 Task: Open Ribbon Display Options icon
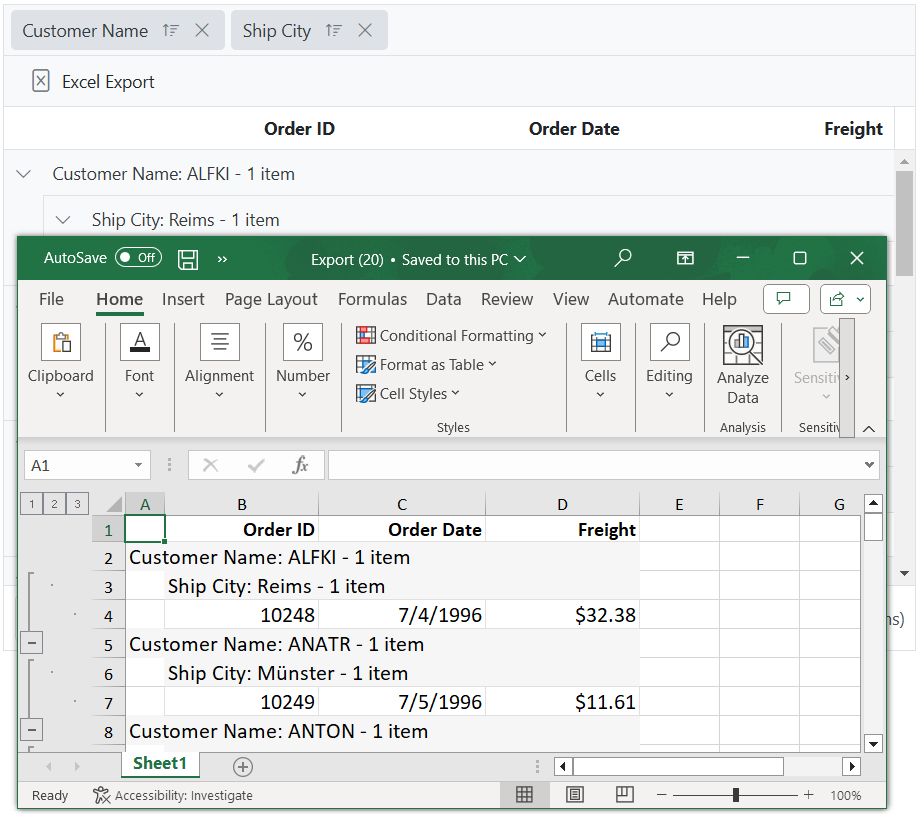coord(685,258)
